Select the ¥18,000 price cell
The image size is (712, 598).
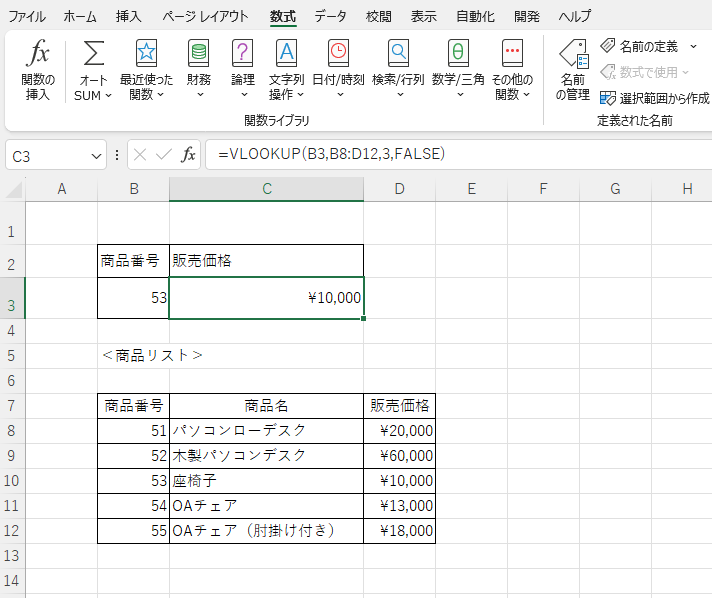pyautogui.click(x=400, y=530)
